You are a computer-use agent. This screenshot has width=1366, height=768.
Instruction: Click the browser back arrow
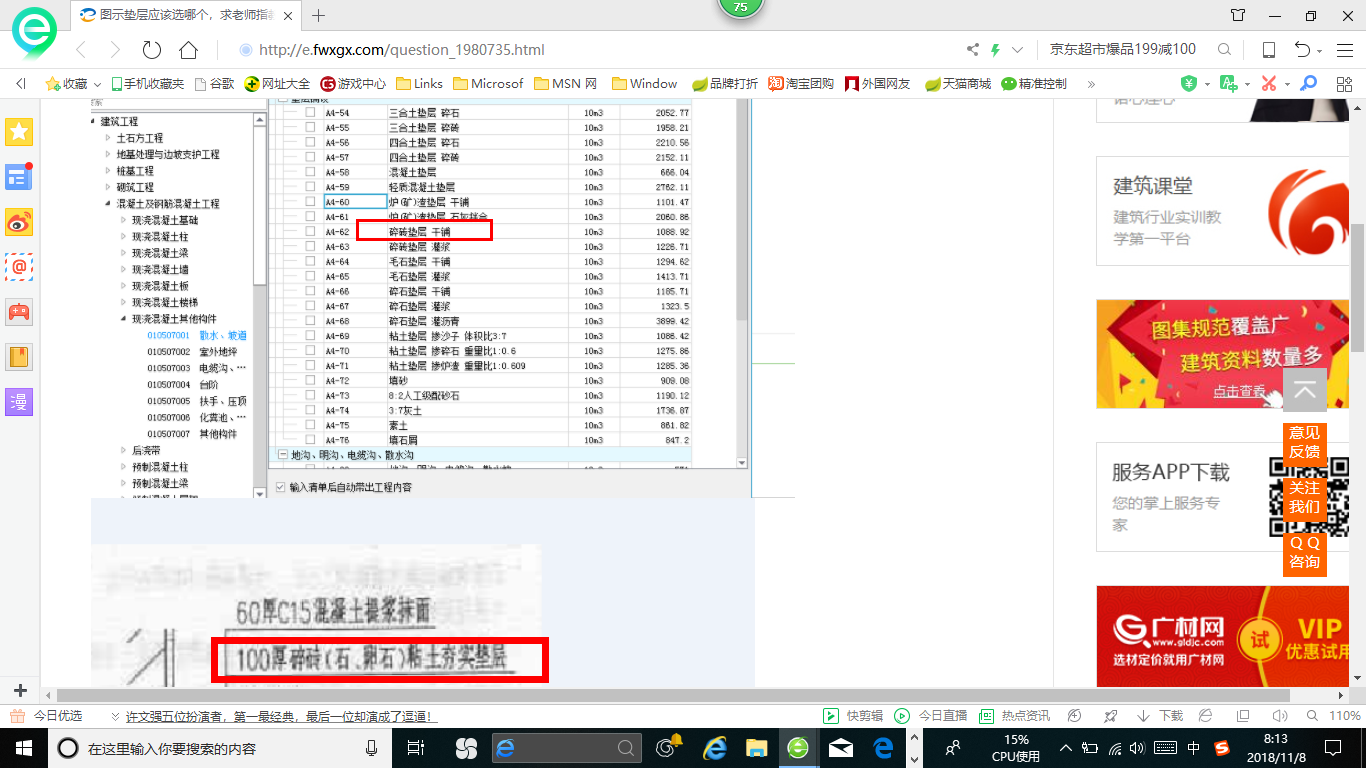(82, 50)
